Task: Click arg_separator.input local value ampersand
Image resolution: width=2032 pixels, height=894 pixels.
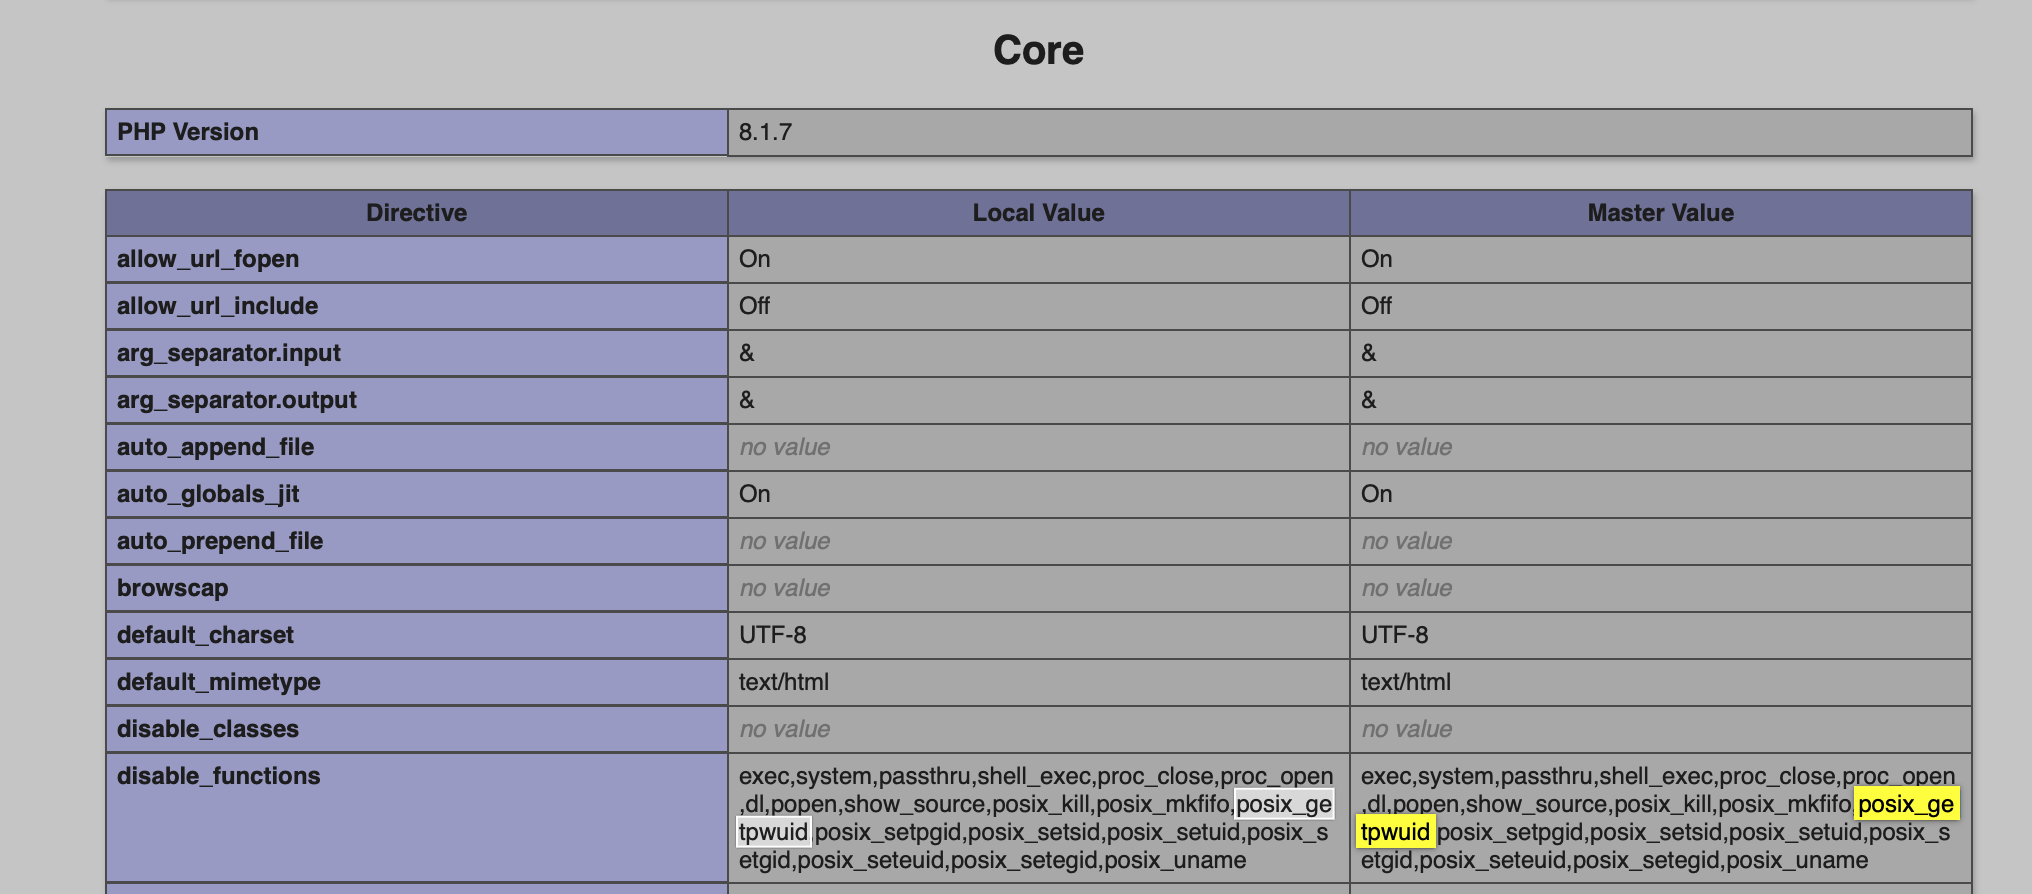Action: (x=747, y=353)
